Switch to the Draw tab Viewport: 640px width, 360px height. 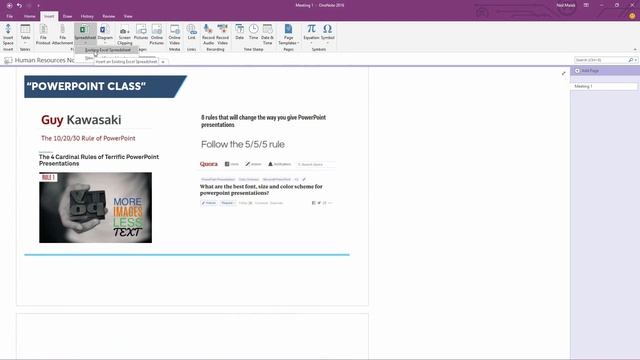click(x=67, y=16)
